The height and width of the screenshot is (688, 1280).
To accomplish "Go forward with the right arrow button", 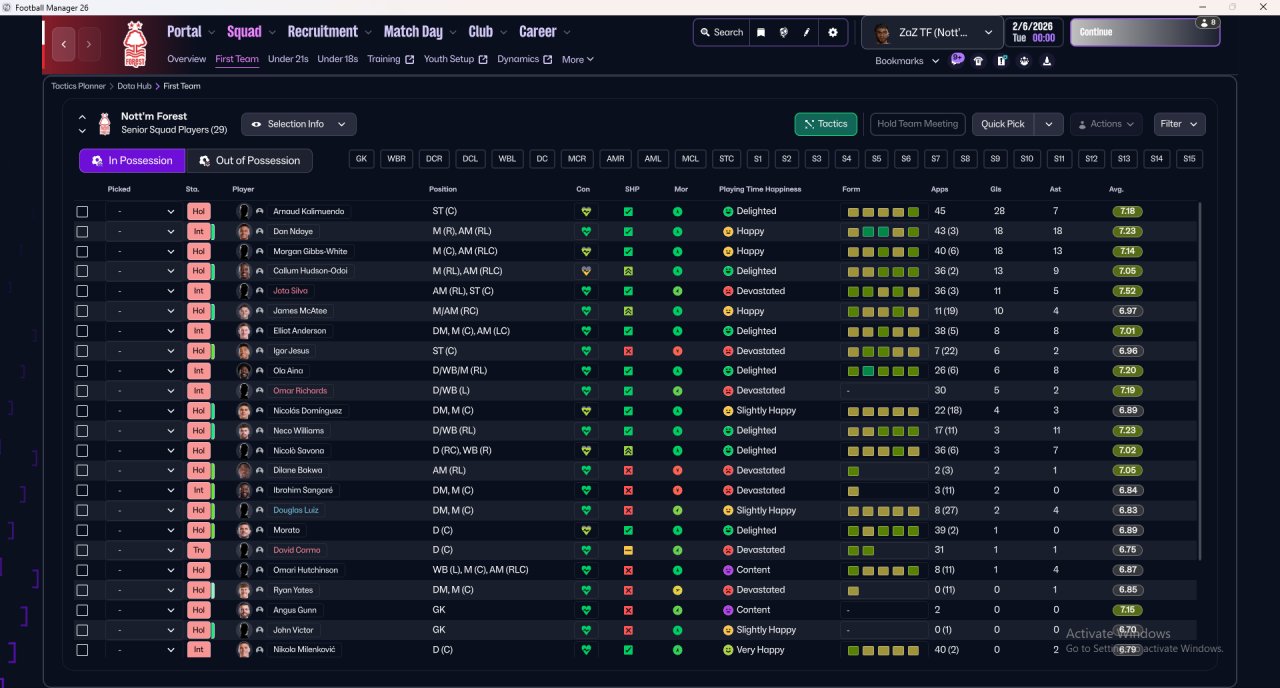I will [x=89, y=44].
